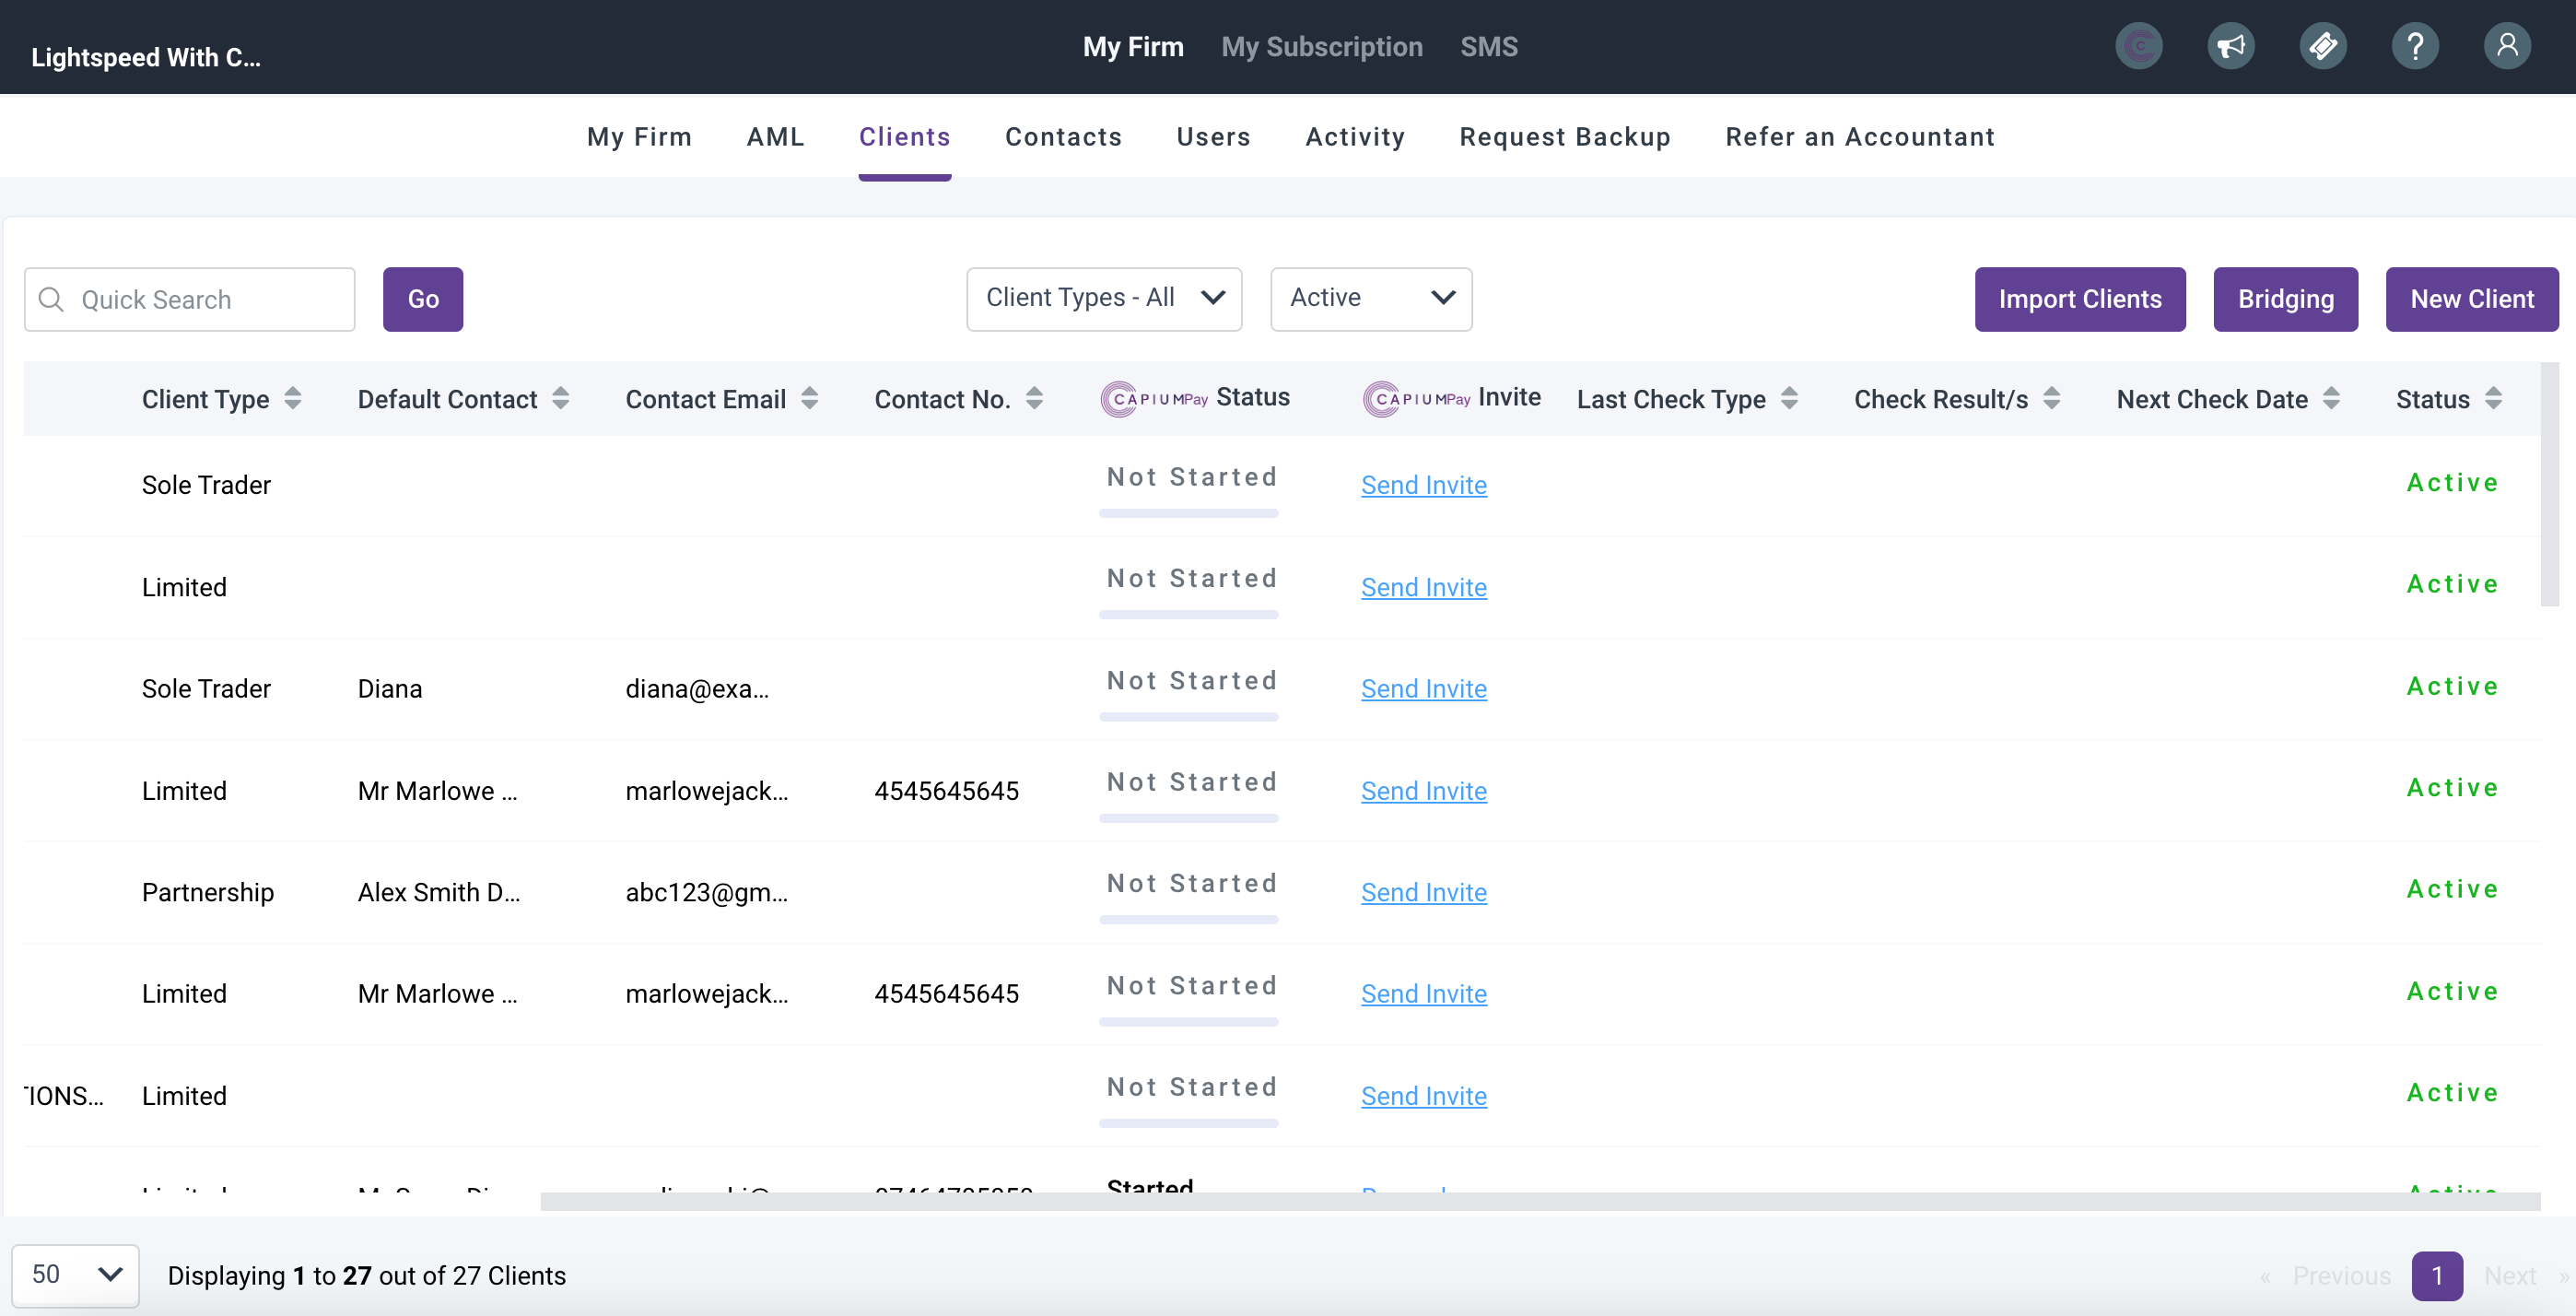Click the Capium logo icon in header
This screenshot has width=2576, height=1316.
2138,46
